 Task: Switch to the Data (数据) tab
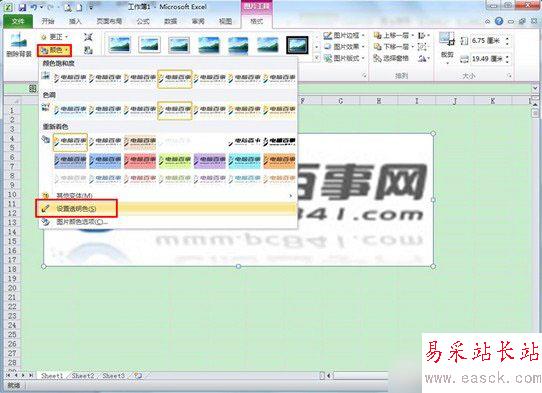(170, 21)
